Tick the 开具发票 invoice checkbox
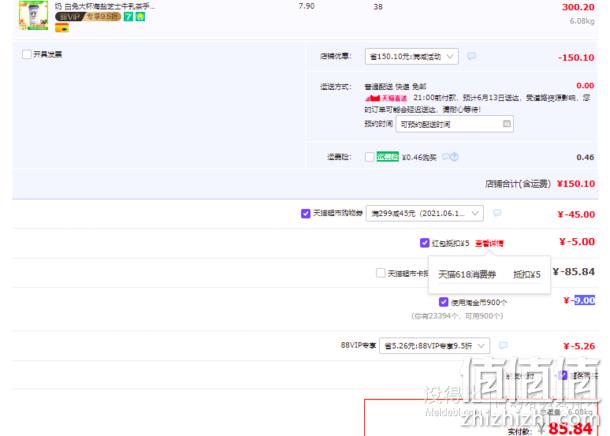Viewport: 610px width, 436px height. pos(26,54)
